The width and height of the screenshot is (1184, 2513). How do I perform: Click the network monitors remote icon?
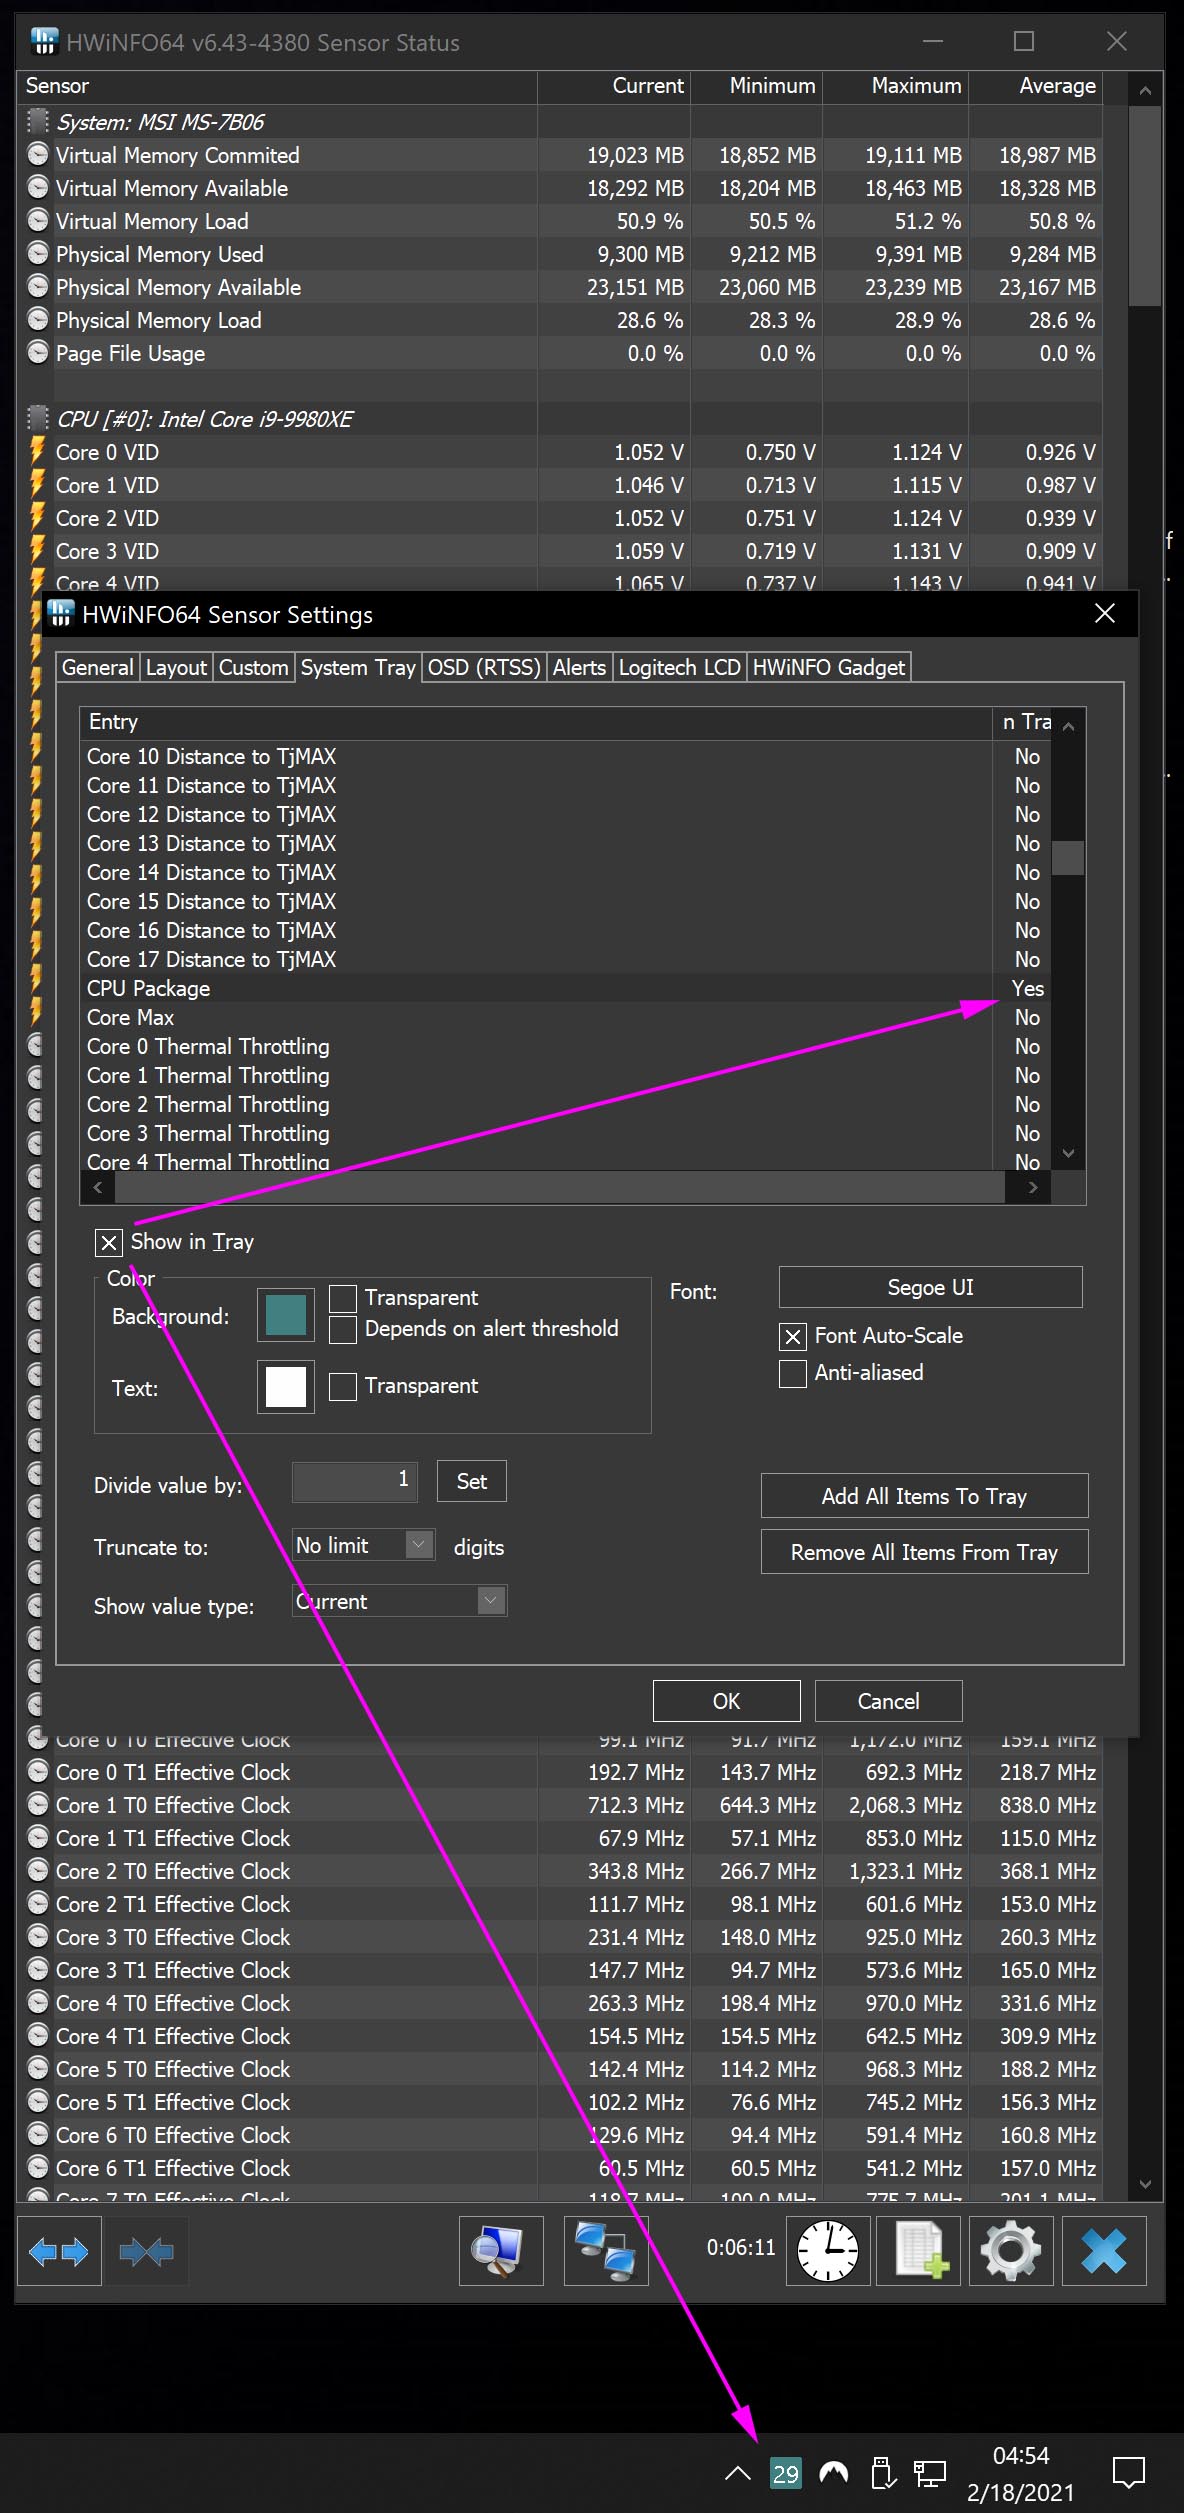click(x=606, y=2251)
